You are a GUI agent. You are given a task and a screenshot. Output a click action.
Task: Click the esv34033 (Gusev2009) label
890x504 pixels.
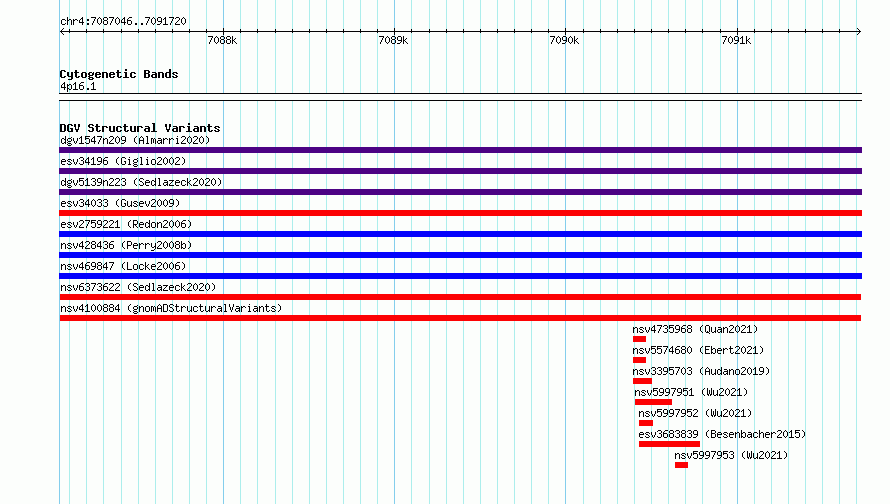(120, 203)
